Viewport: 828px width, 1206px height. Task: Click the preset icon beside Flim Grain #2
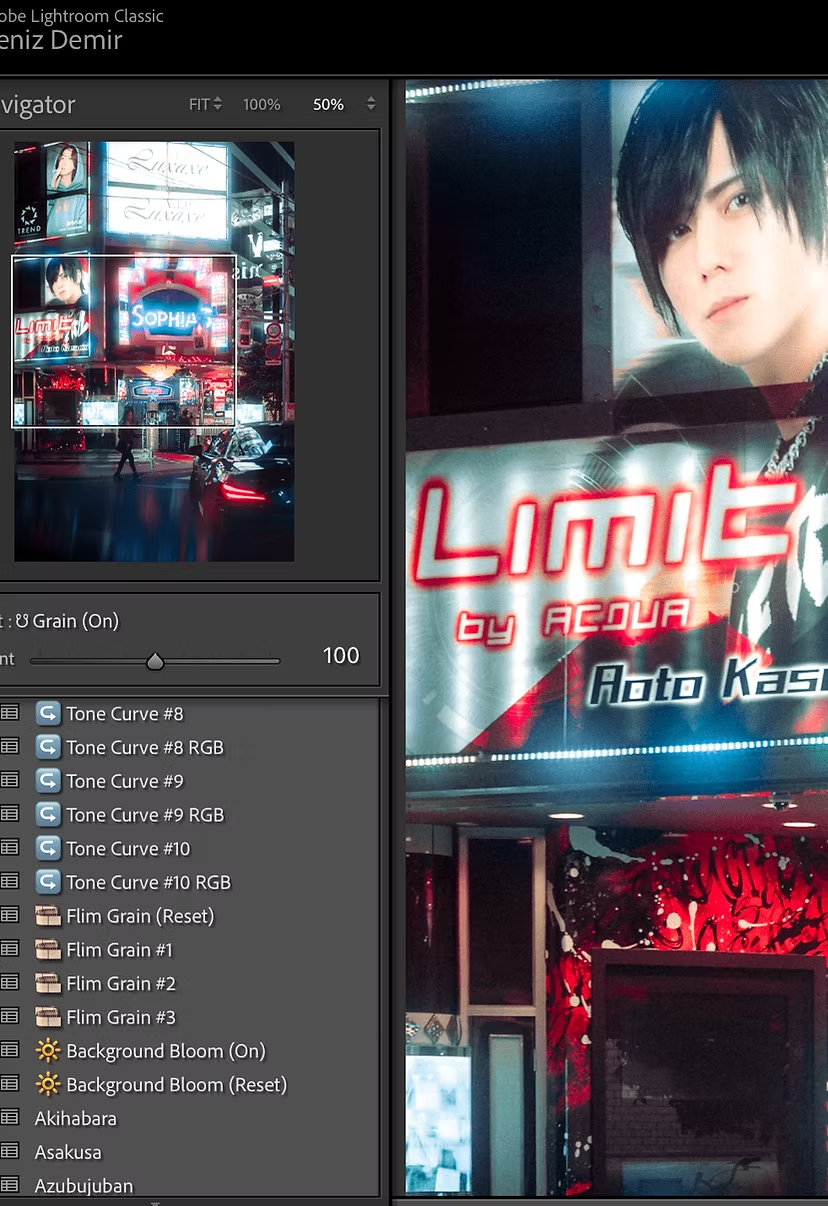[x=9, y=984]
